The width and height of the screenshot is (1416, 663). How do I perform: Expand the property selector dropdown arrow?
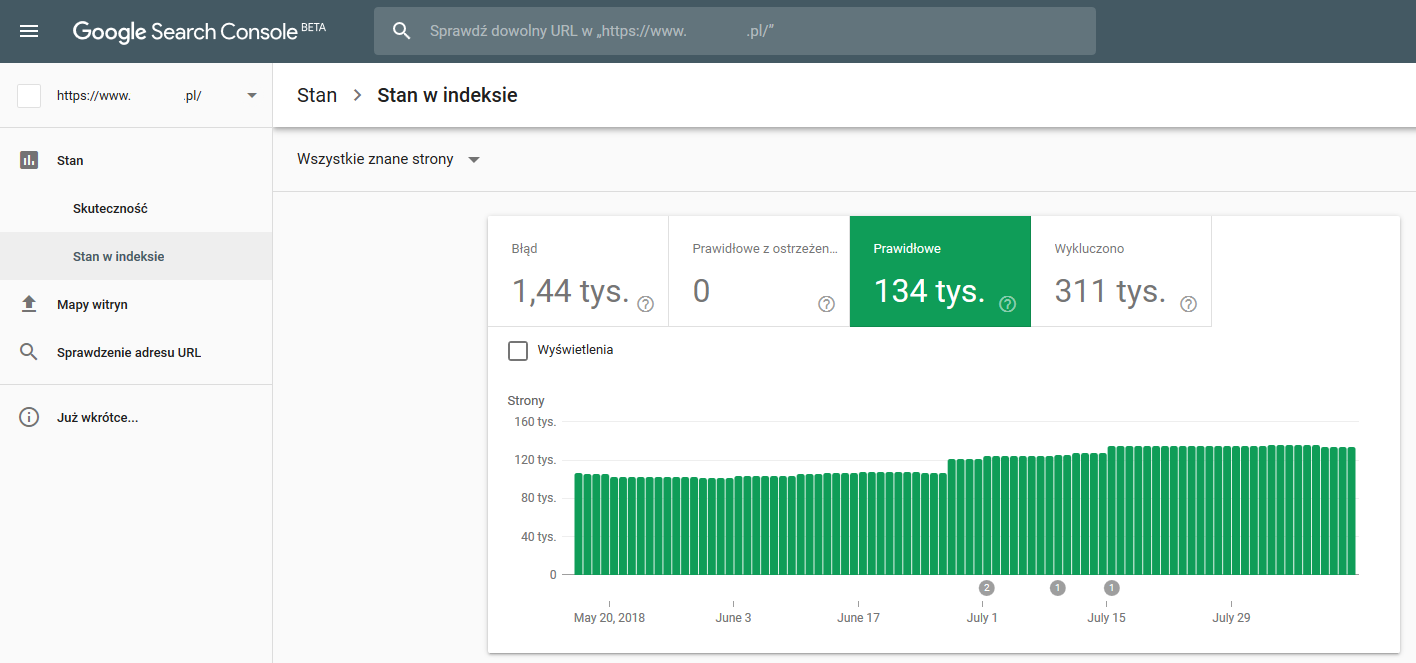point(252,96)
